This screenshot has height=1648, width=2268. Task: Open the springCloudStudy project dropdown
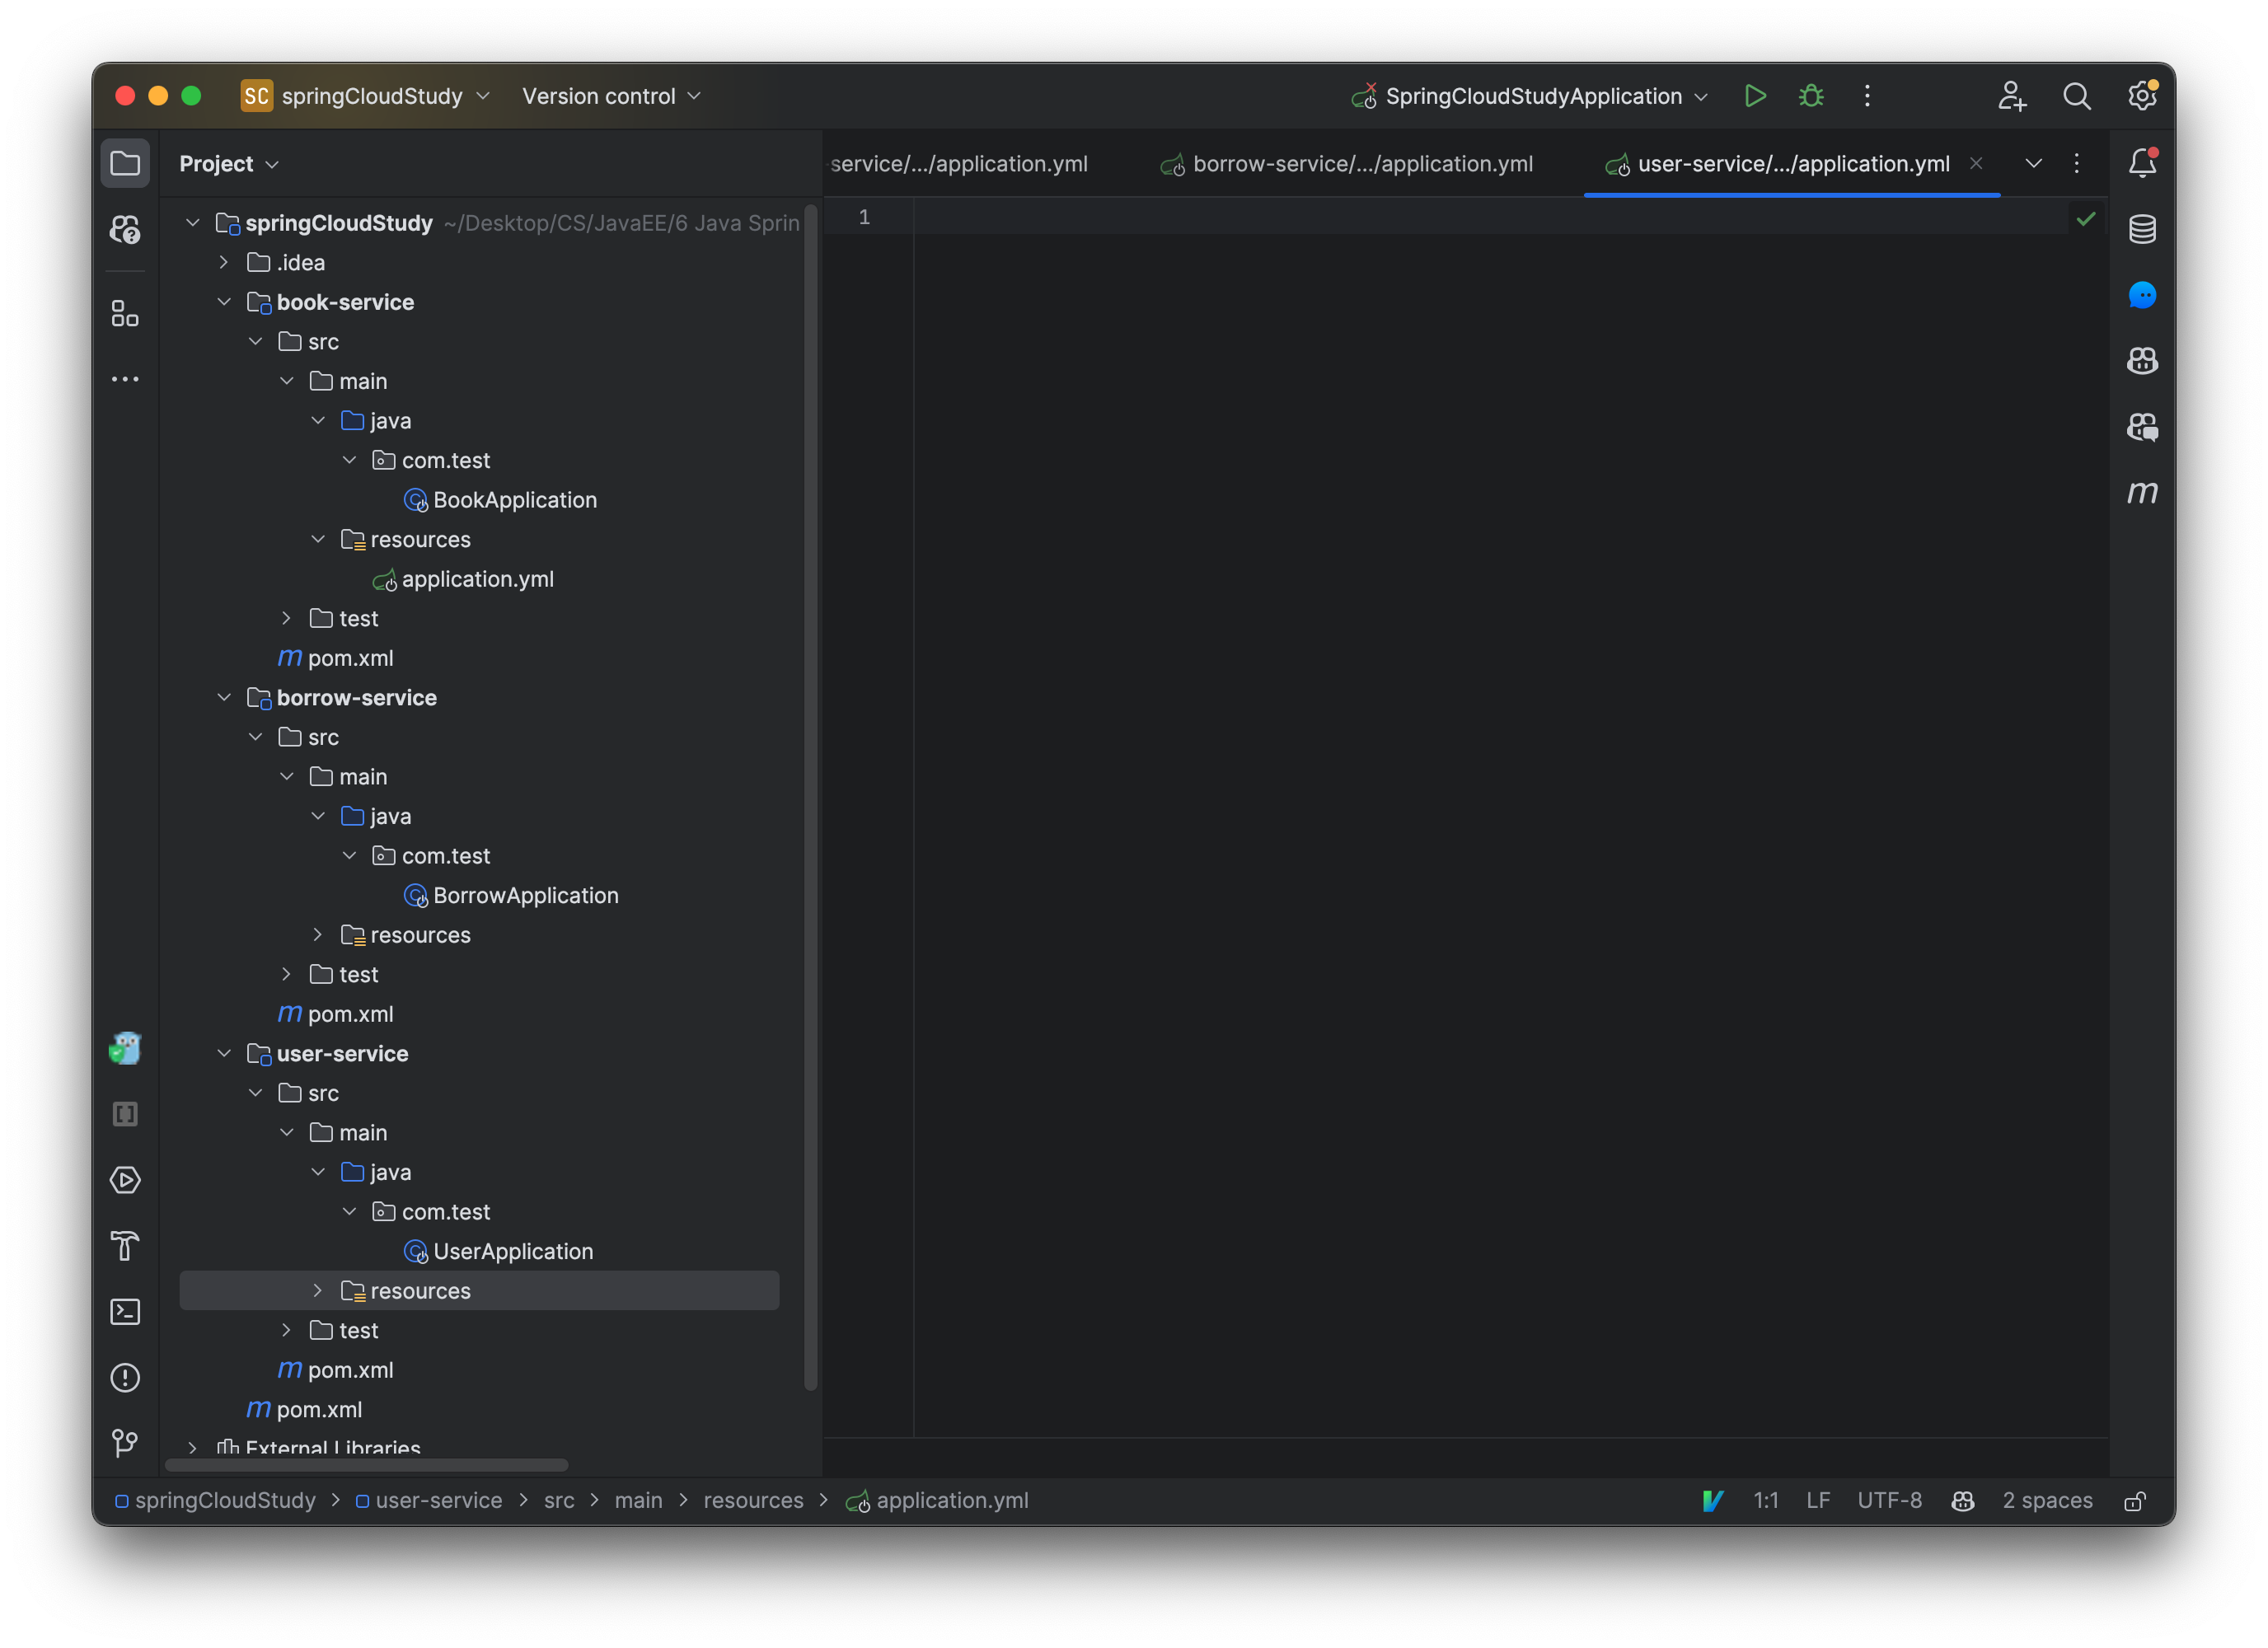(366, 96)
